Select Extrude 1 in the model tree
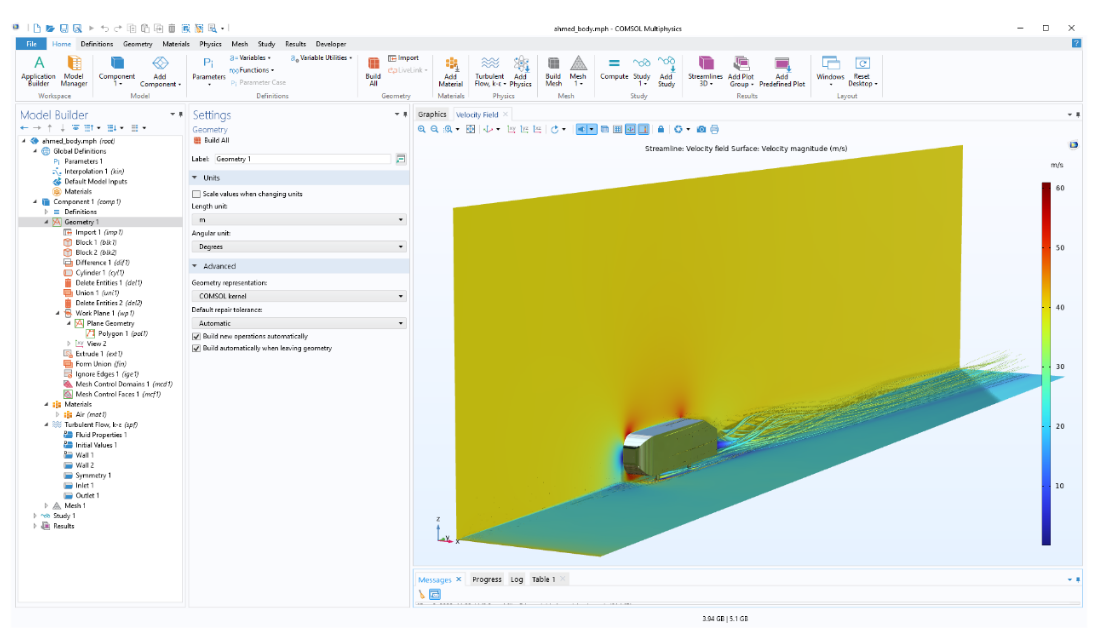The width and height of the screenshot is (1093, 631). [93, 354]
